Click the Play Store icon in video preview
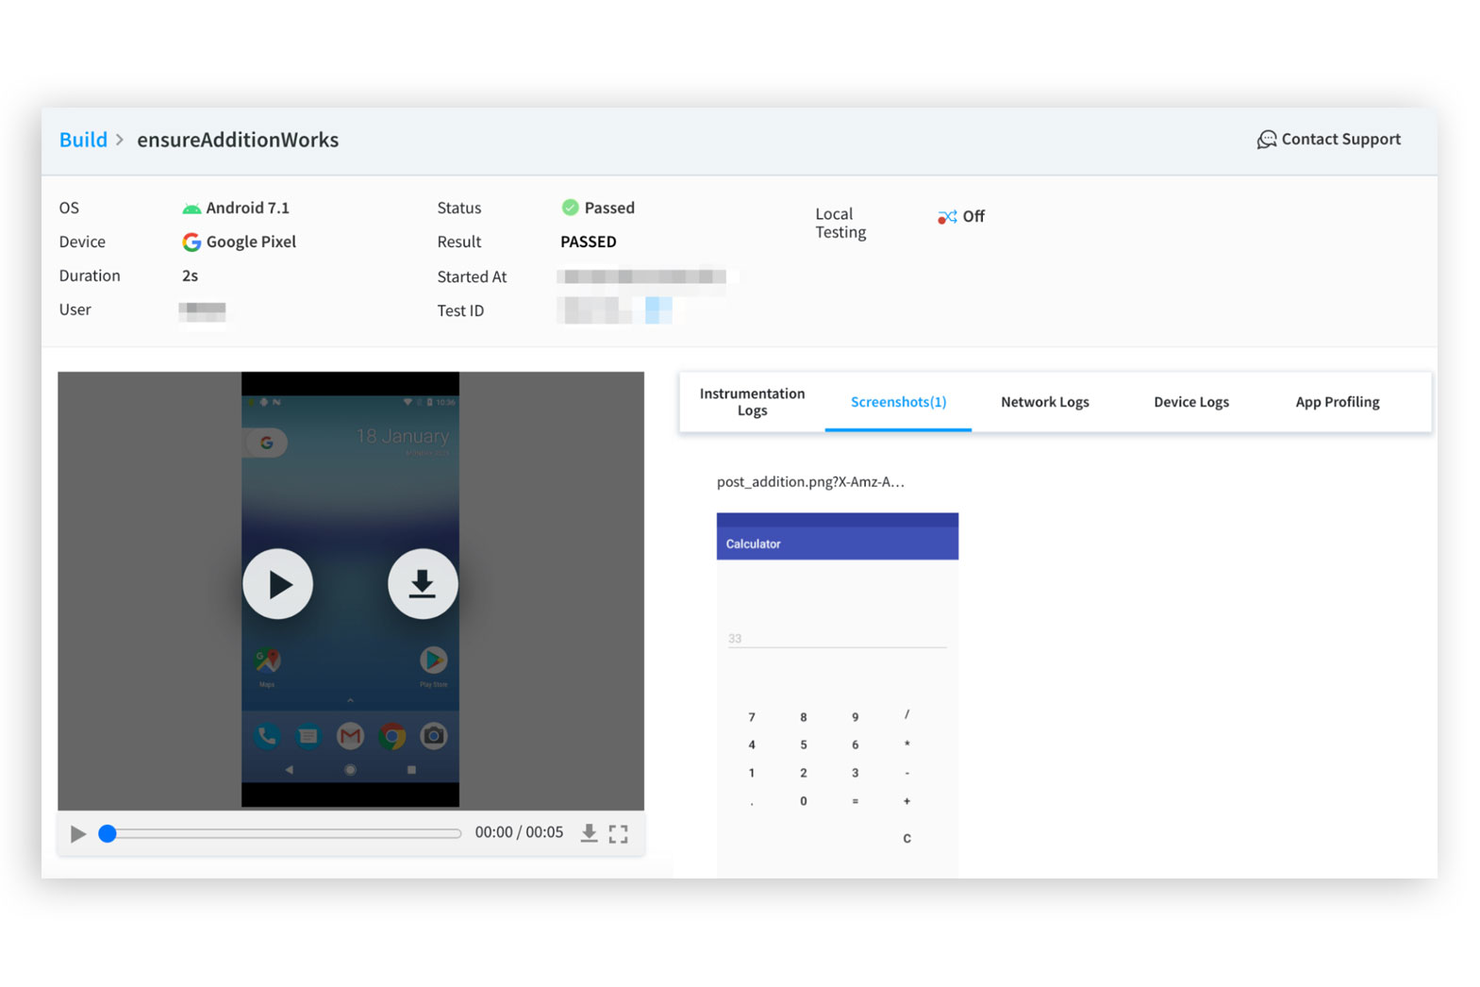Viewport: 1480px width, 987px height. 433,661
